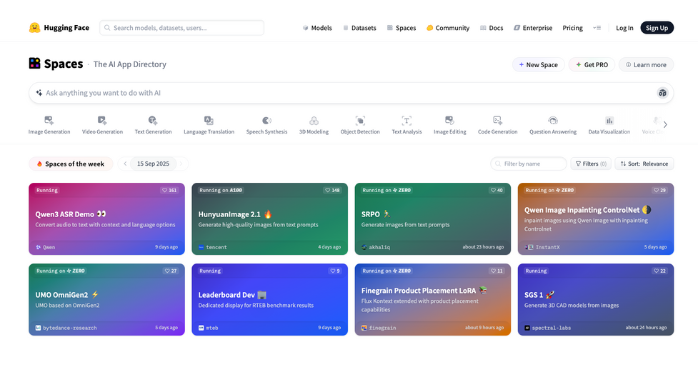This screenshot has width=698, height=365.
Task: Open the Leaderboard Dev space card
Action: 270,300
